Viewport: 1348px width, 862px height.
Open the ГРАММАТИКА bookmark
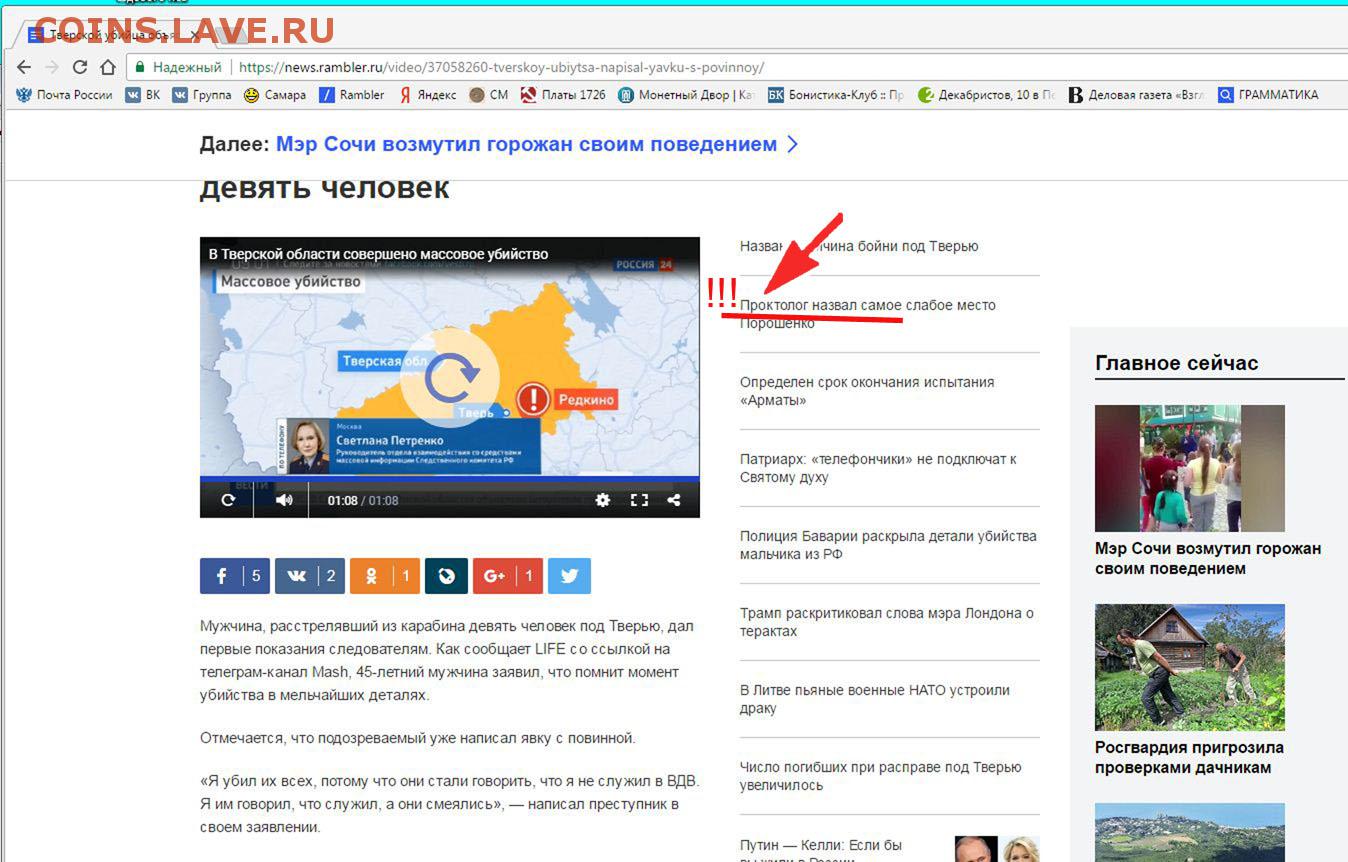1268,95
